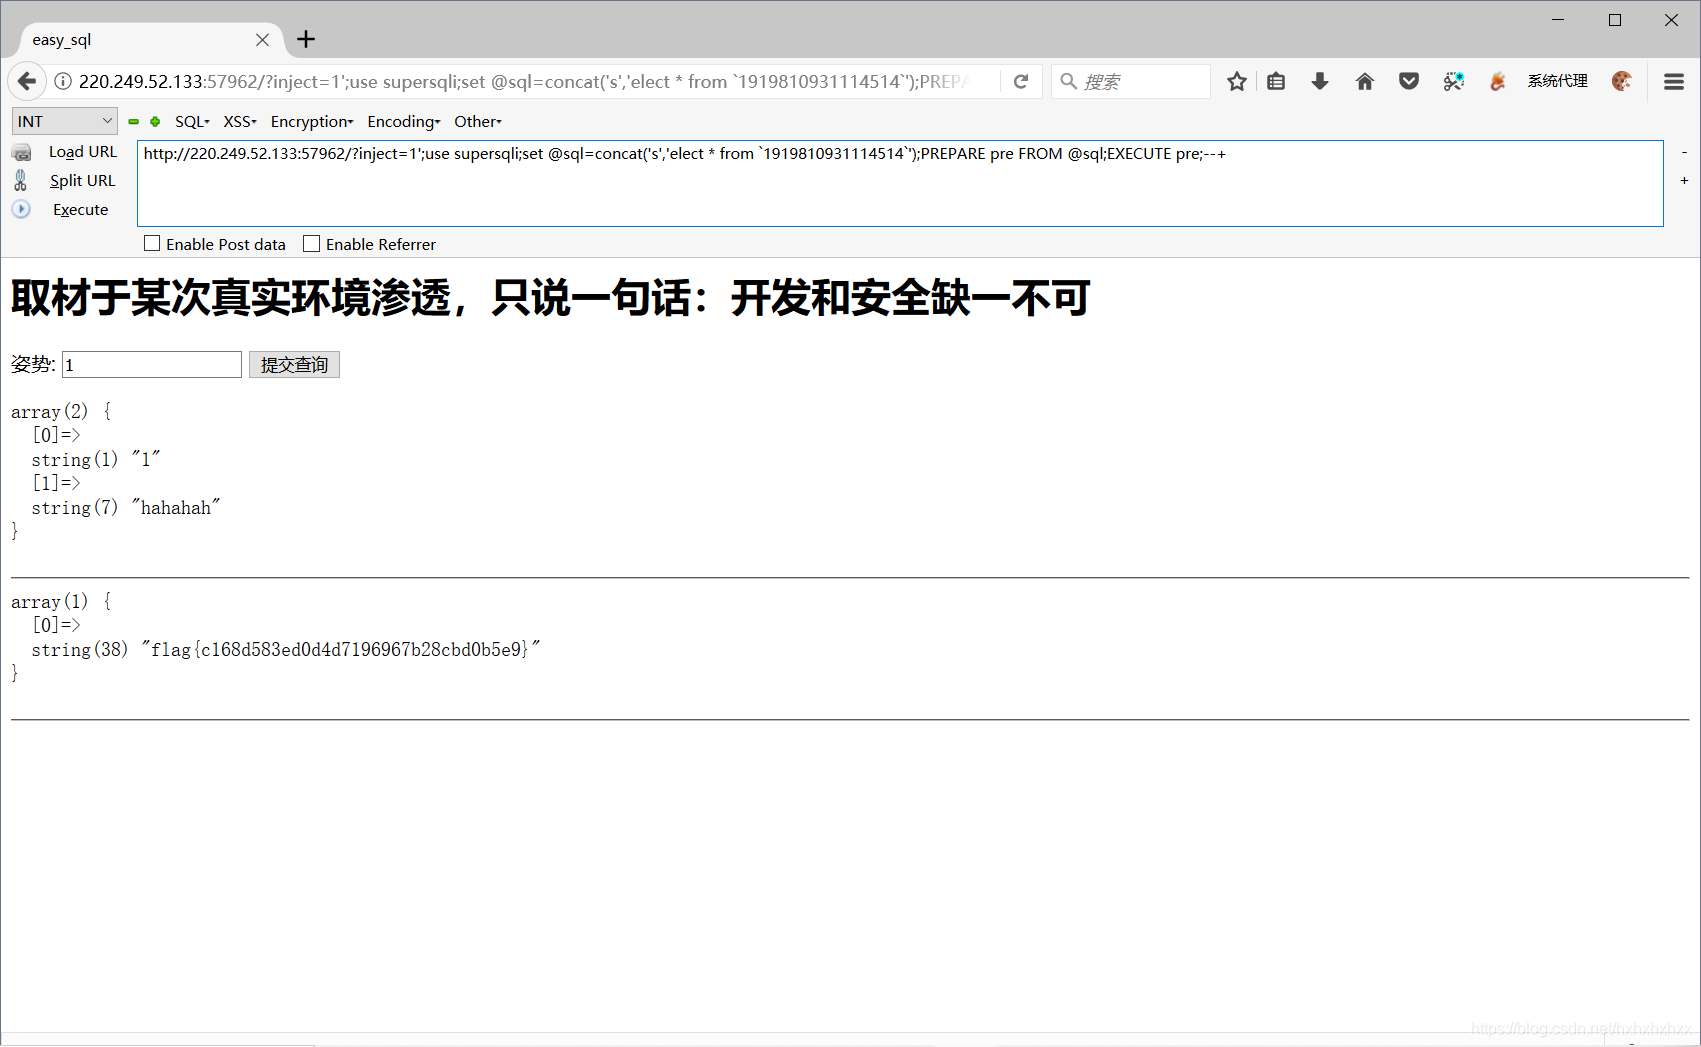Screen dimensions: 1701x1047
Task: Open the Pocket shield icon
Action: (x=1409, y=82)
